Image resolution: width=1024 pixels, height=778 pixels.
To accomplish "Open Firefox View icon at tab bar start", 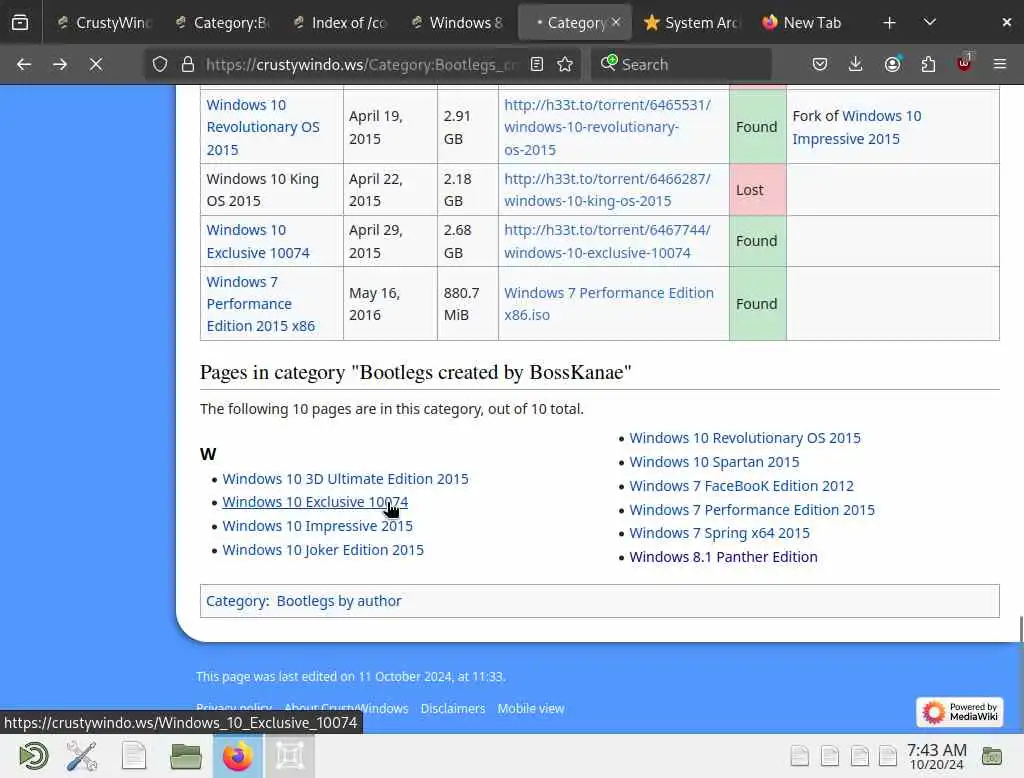I will pos(20,22).
